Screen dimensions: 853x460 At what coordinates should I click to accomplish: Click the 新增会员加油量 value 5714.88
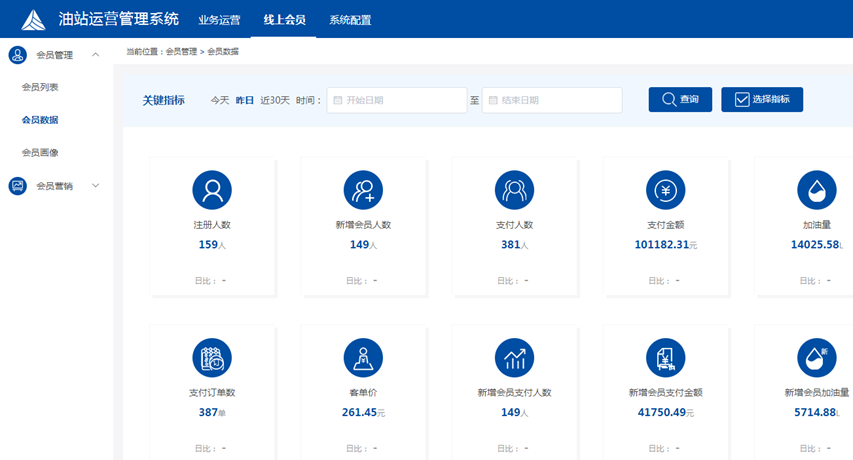pos(815,413)
